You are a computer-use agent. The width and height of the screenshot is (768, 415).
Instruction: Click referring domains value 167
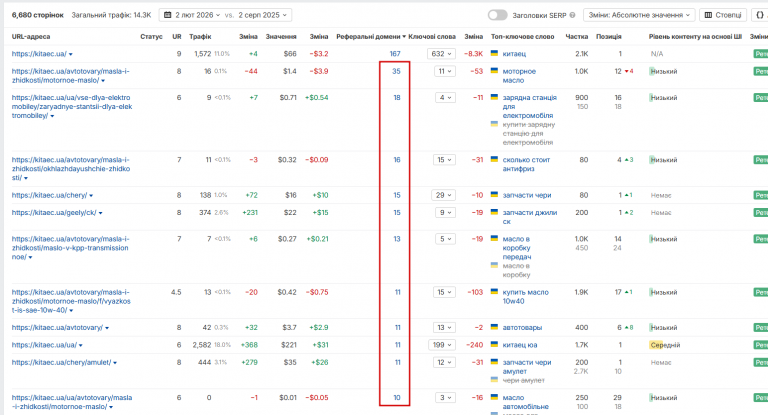(395, 54)
